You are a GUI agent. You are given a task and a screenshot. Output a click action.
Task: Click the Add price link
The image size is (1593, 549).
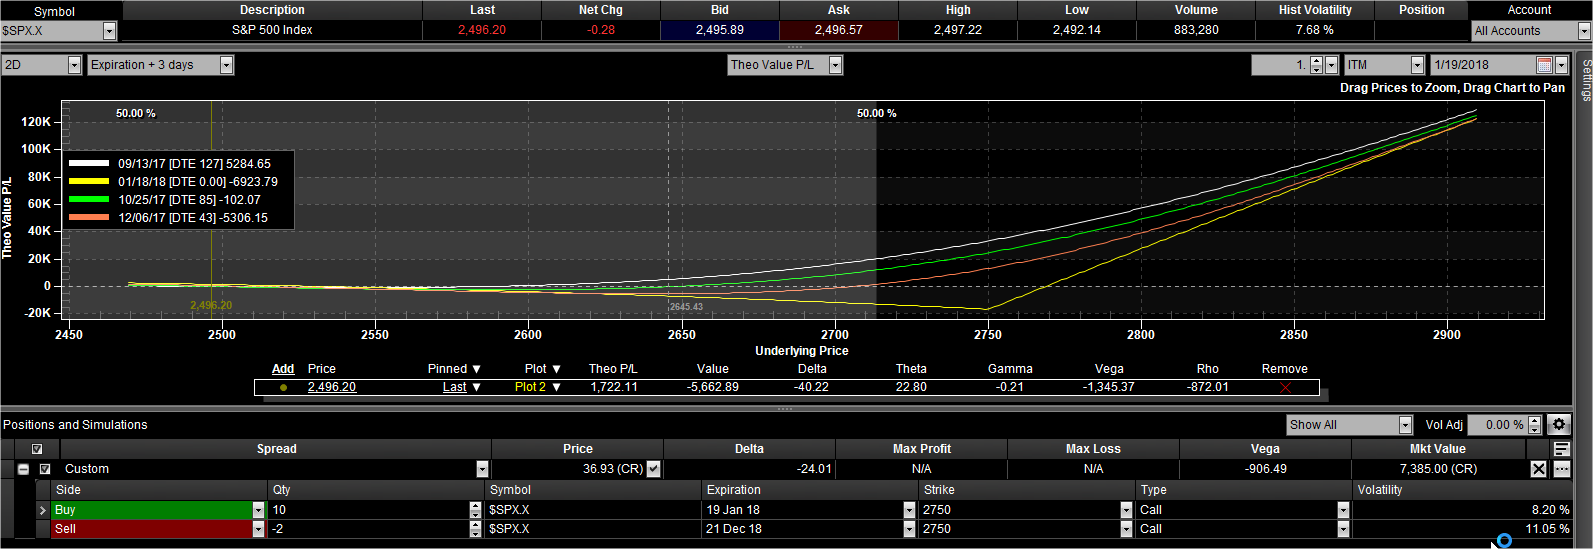283,369
